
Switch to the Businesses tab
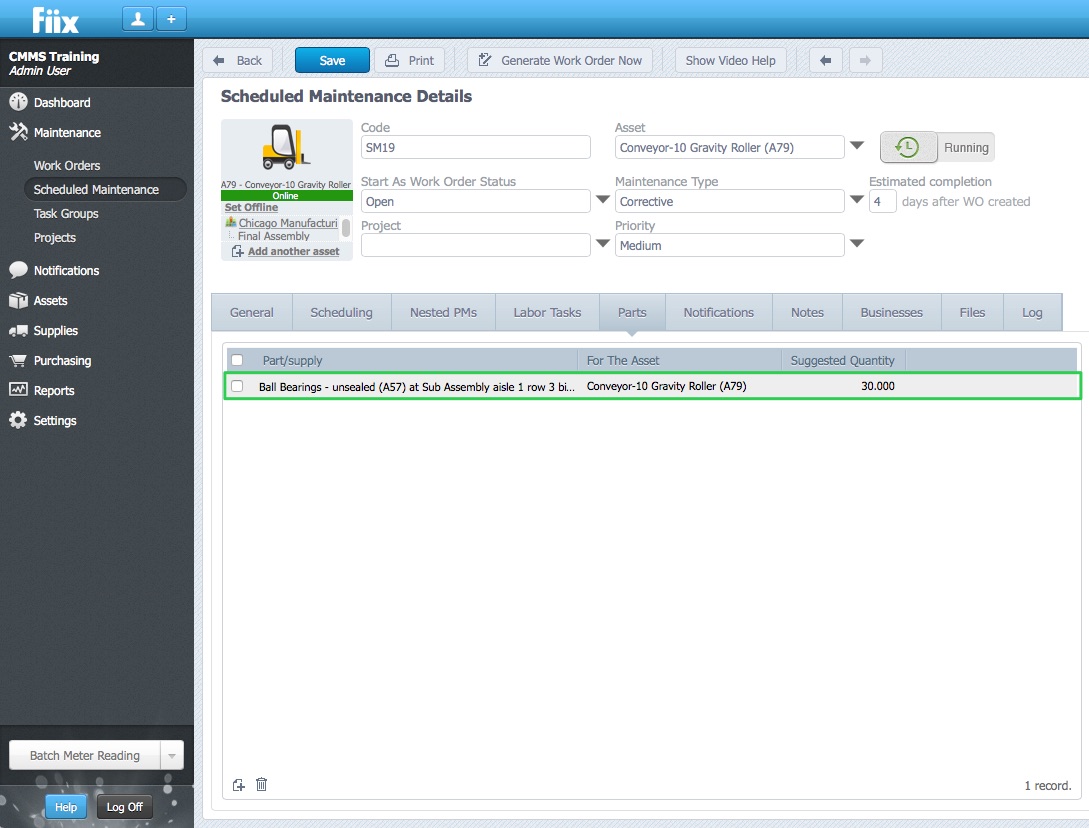[891, 313]
